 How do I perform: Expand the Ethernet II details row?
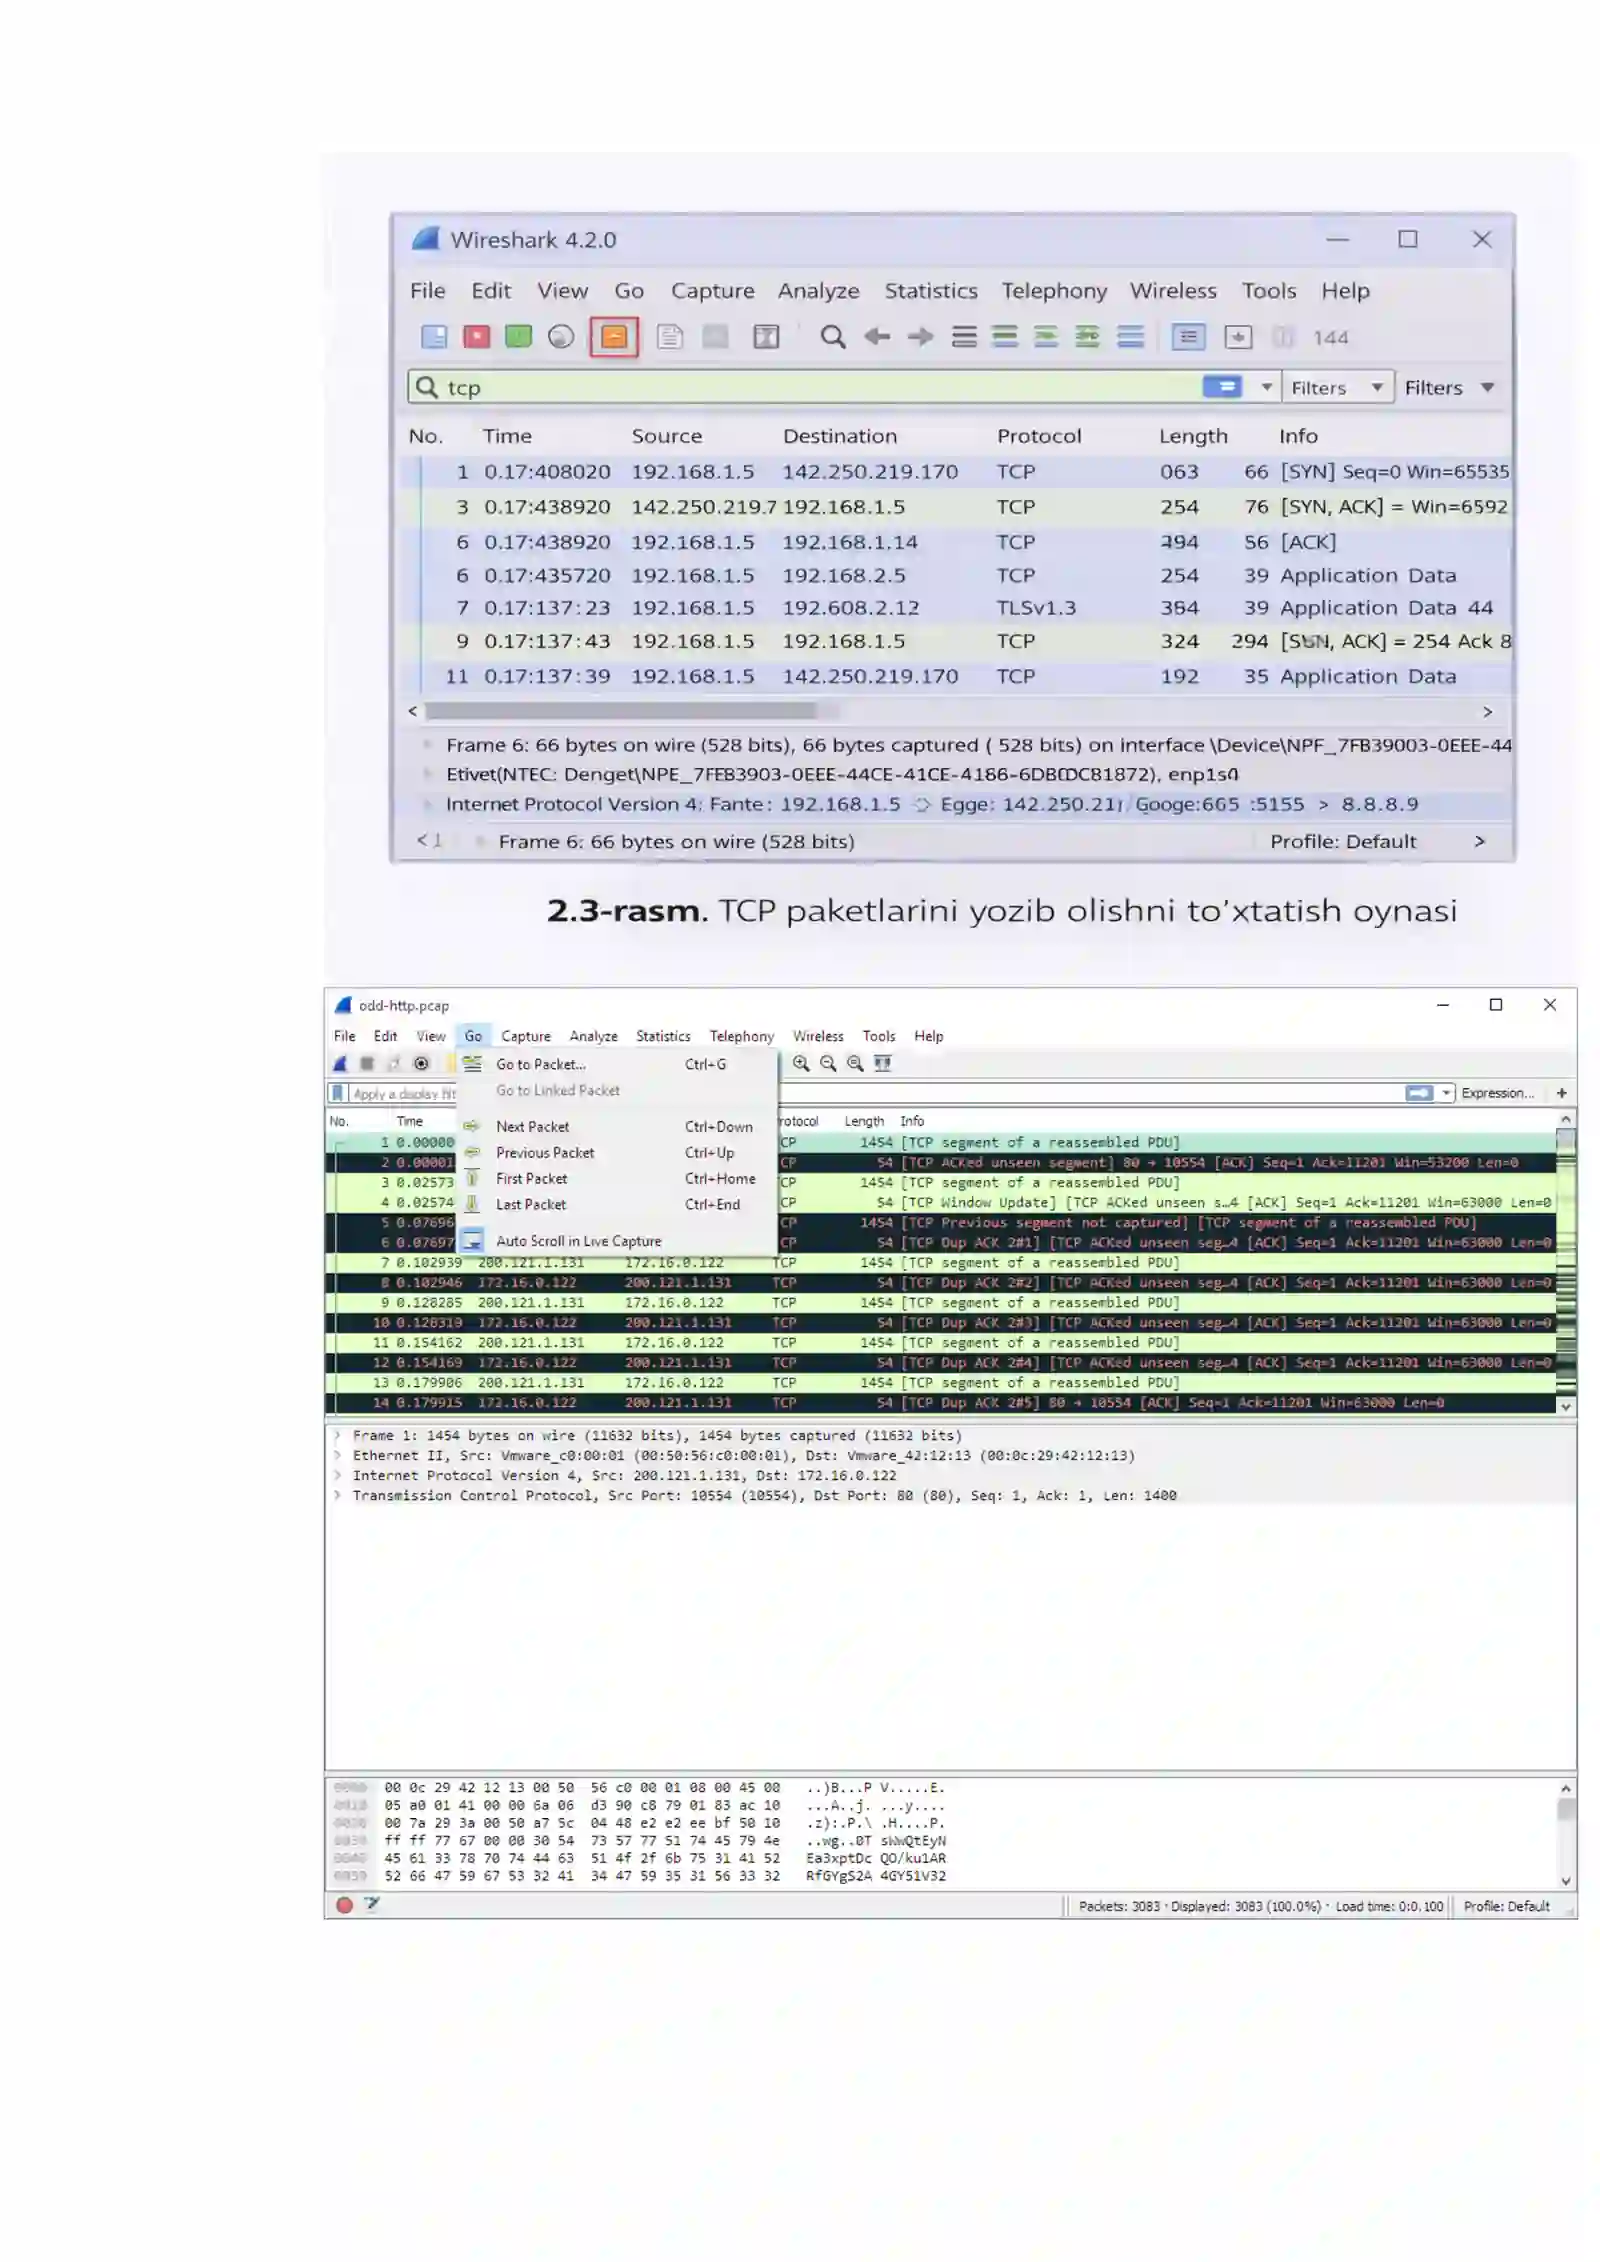(337, 1455)
